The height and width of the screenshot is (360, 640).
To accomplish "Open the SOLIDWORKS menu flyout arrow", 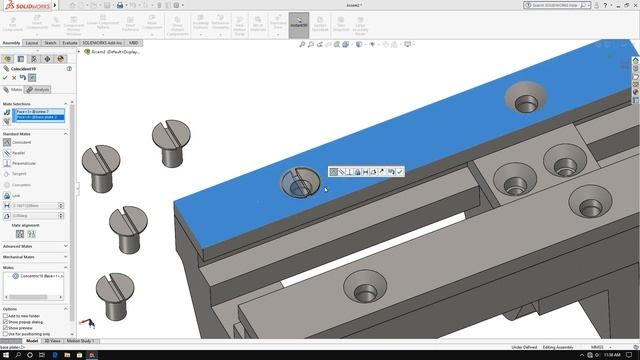I will coord(55,5).
